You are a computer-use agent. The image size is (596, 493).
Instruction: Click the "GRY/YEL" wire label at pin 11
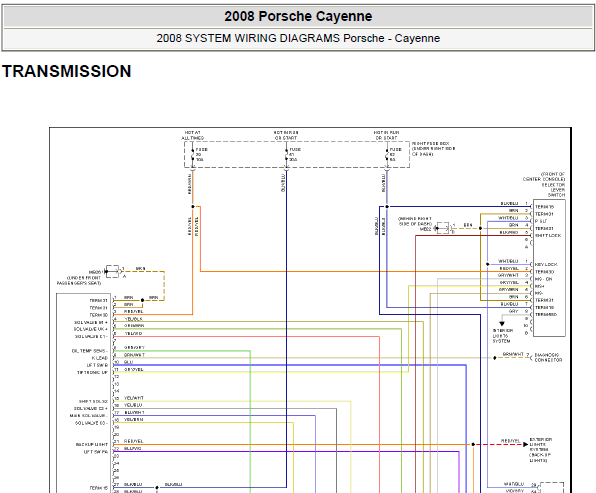(134, 369)
